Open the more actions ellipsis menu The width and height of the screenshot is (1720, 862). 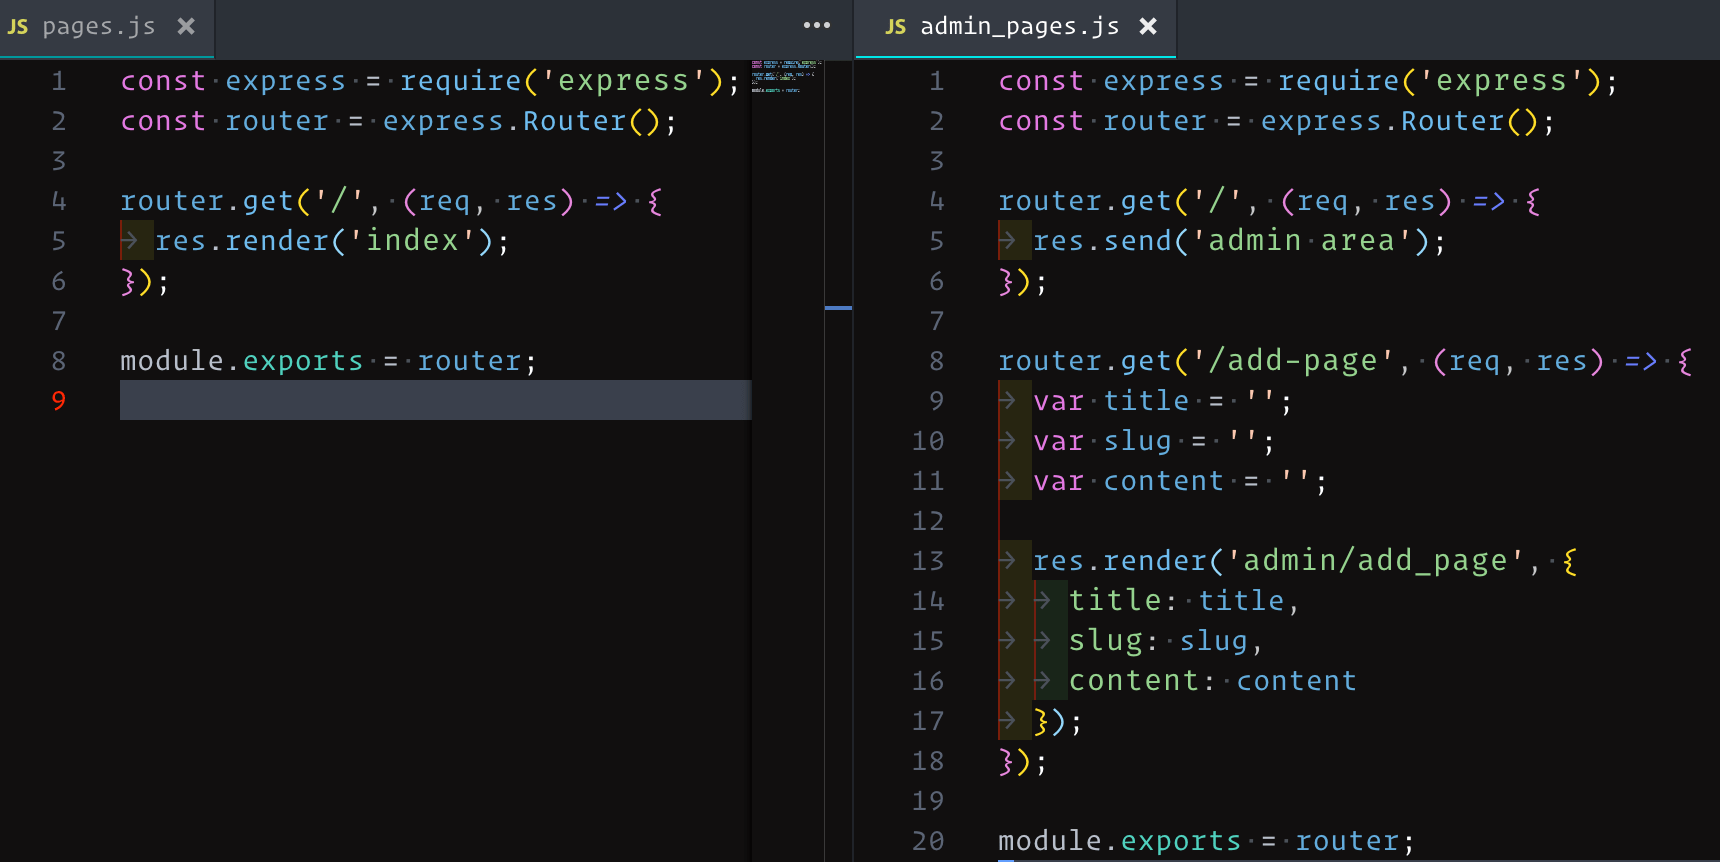pos(817,25)
